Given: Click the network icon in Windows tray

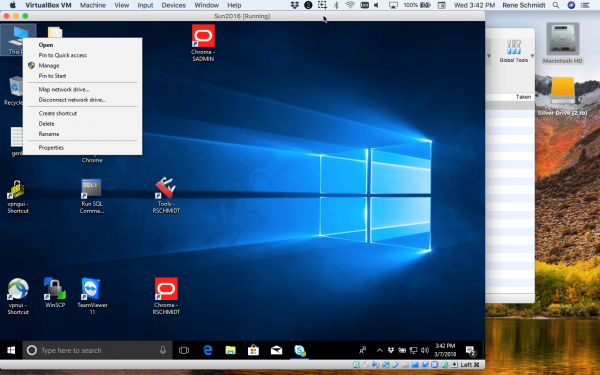Looking at the screenshot, I should [413, 350].
